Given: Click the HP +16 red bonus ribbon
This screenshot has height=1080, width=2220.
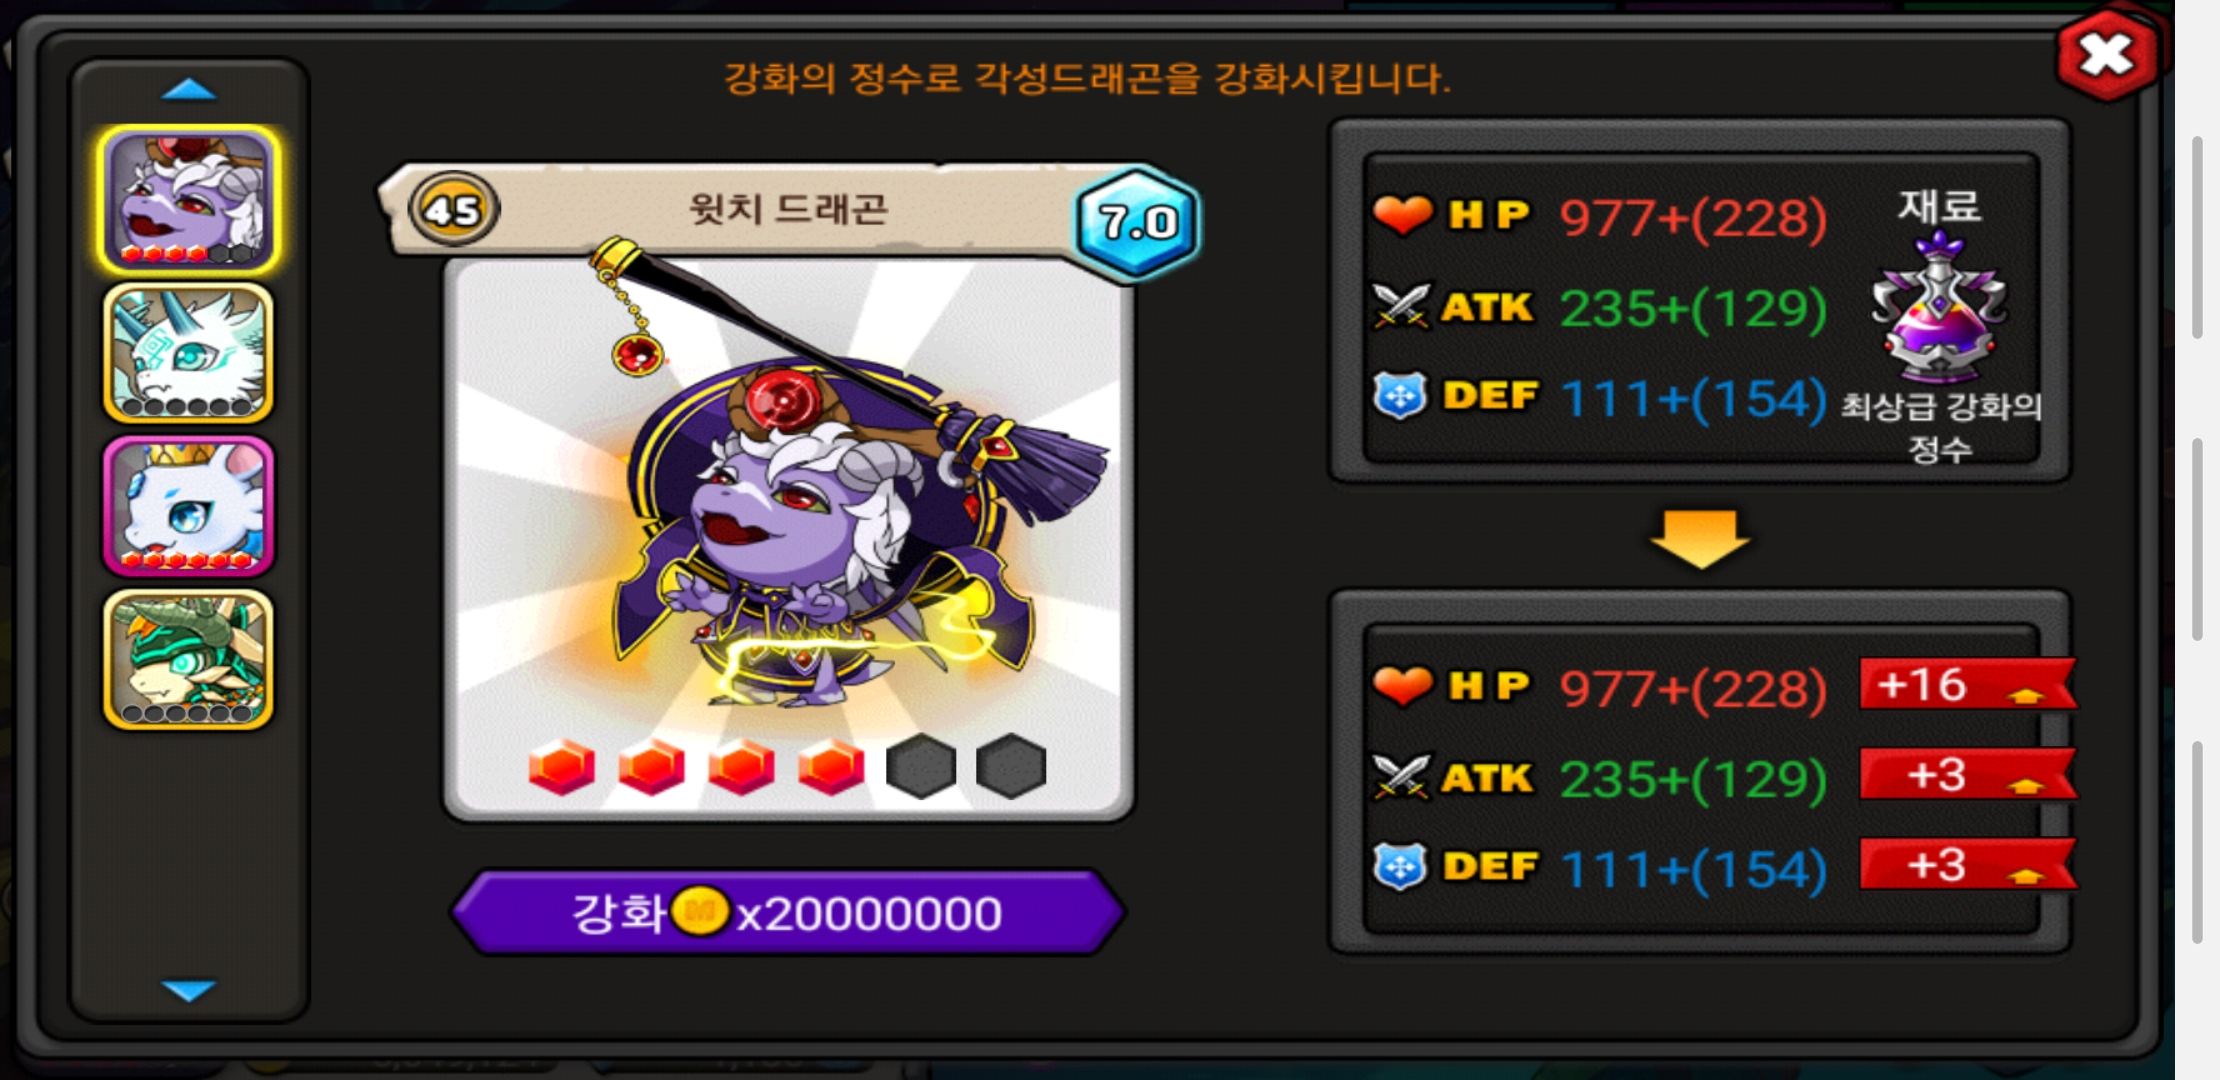Looking at the screenshot, I should point(1967,685).
